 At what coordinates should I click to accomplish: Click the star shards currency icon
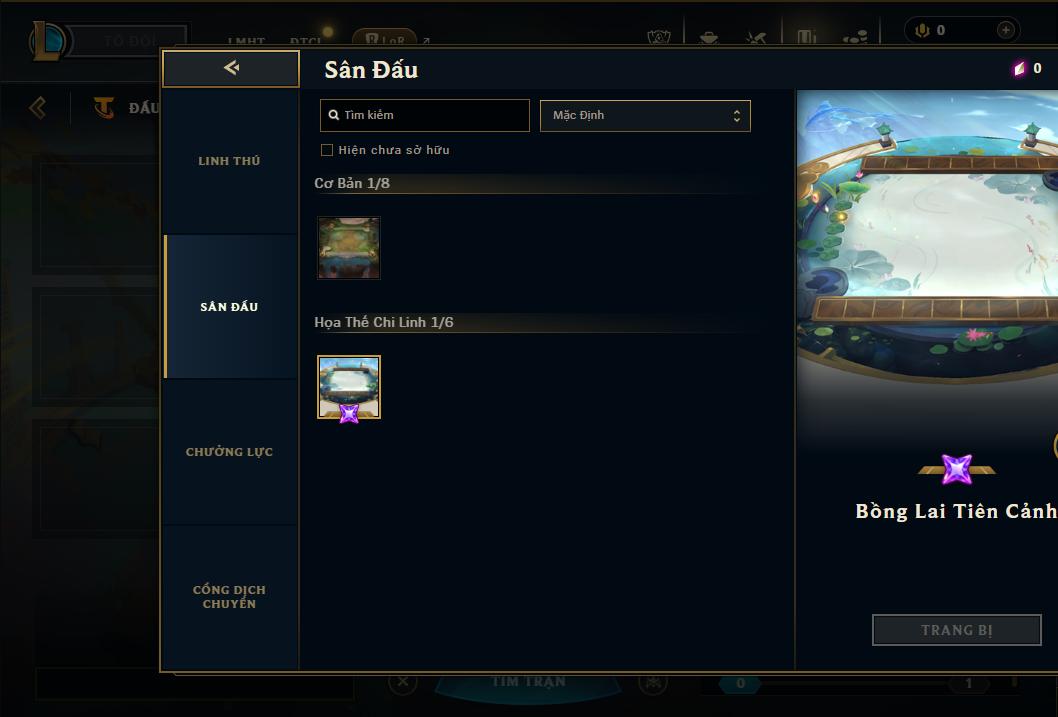1020,68
